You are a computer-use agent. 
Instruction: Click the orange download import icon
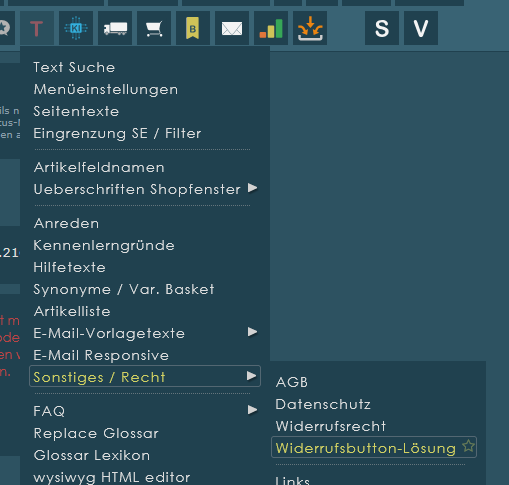[310, 28]
